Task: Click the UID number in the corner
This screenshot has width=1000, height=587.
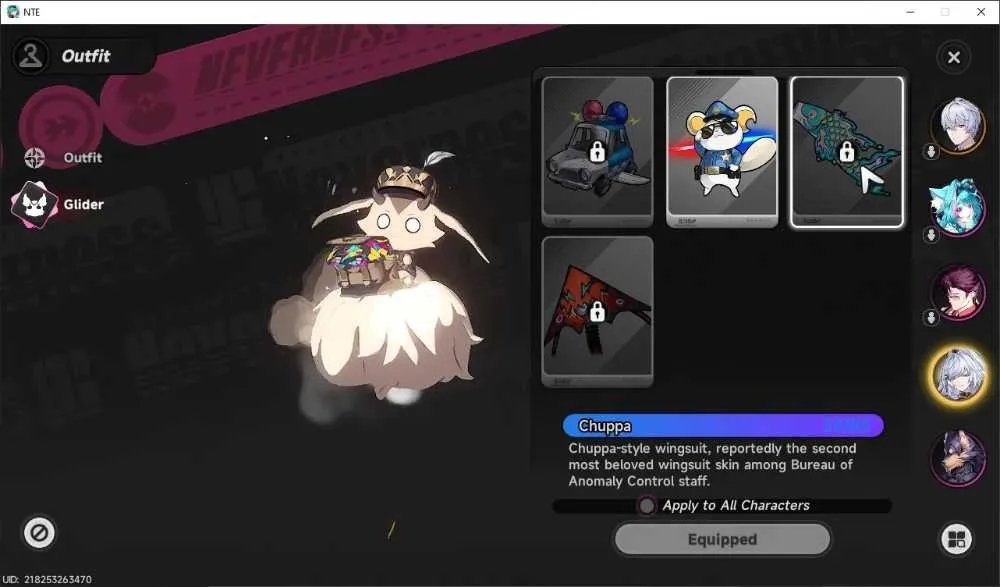Action: [47, 579]
